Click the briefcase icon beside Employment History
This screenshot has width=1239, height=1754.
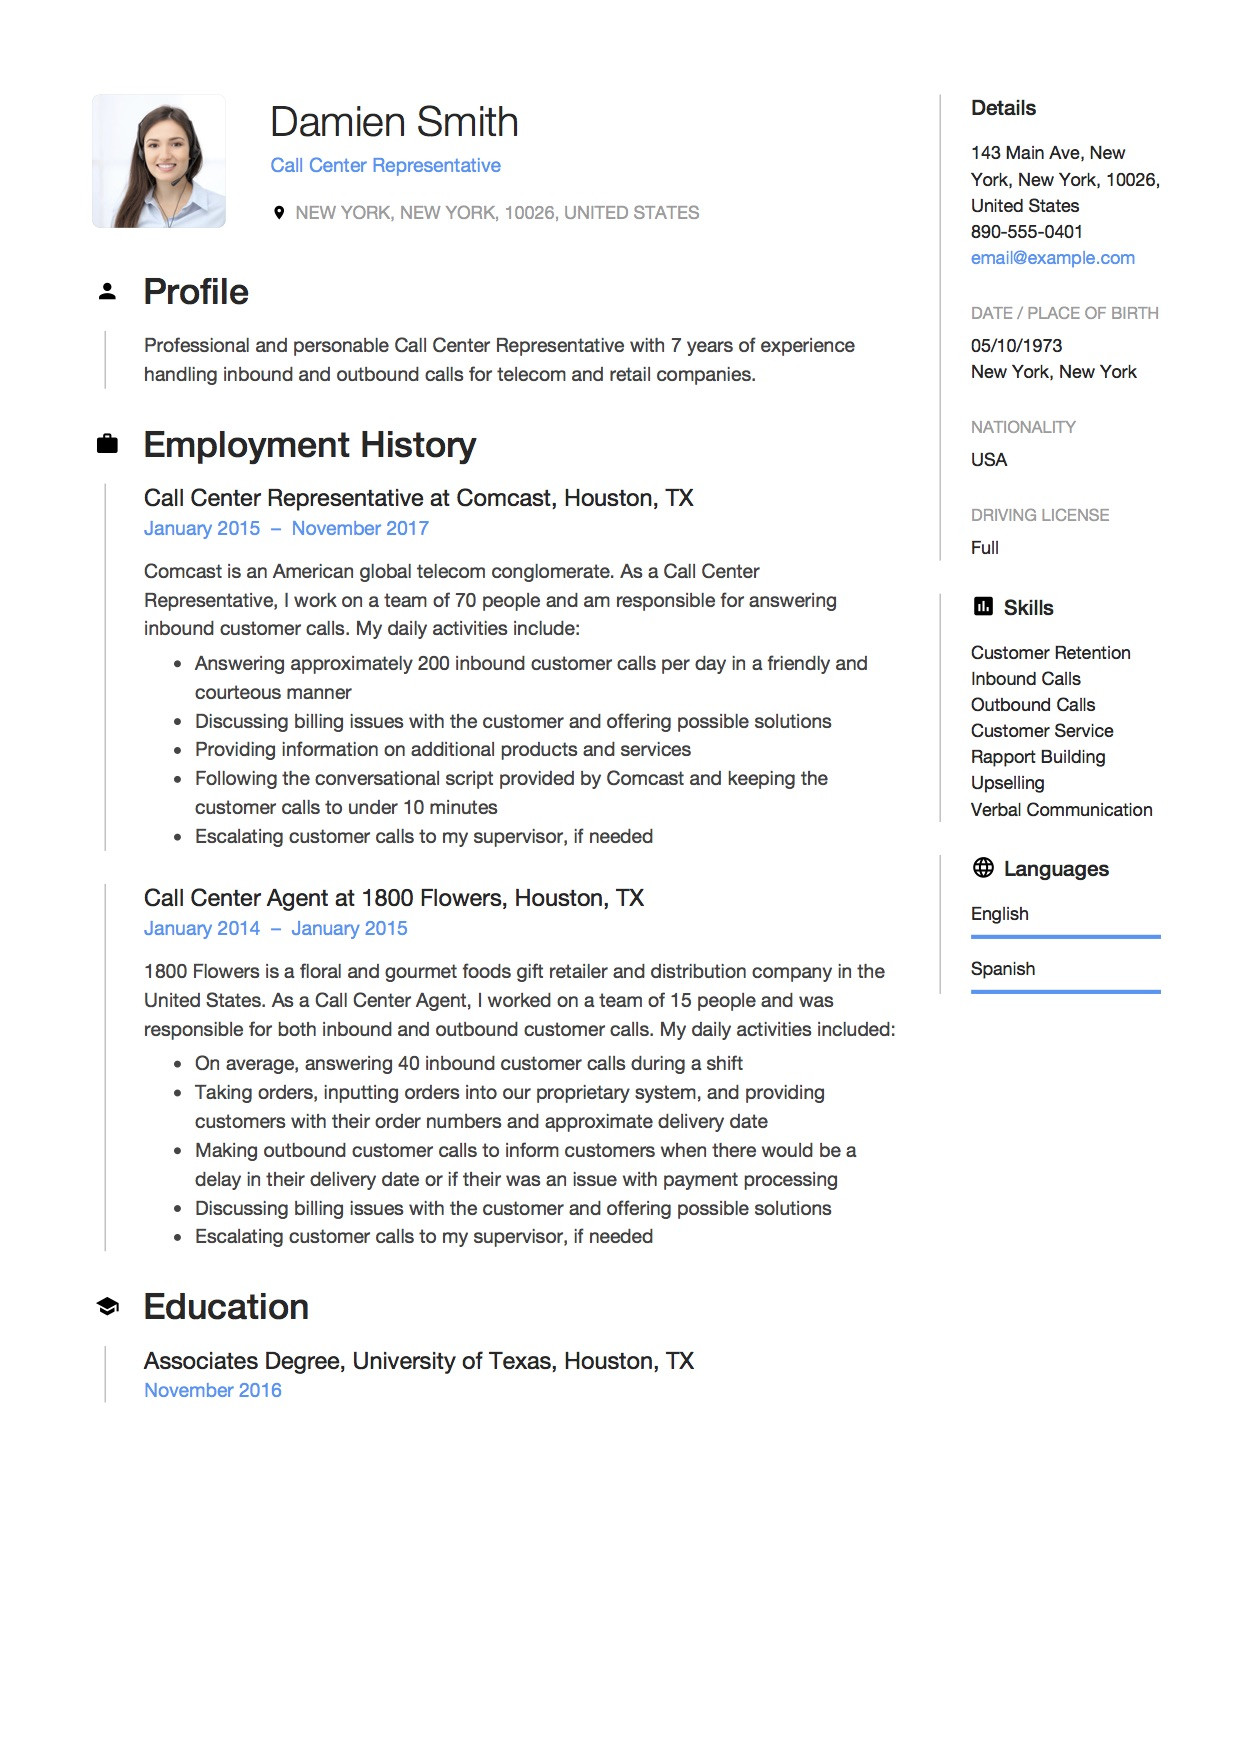click(107, 444)
